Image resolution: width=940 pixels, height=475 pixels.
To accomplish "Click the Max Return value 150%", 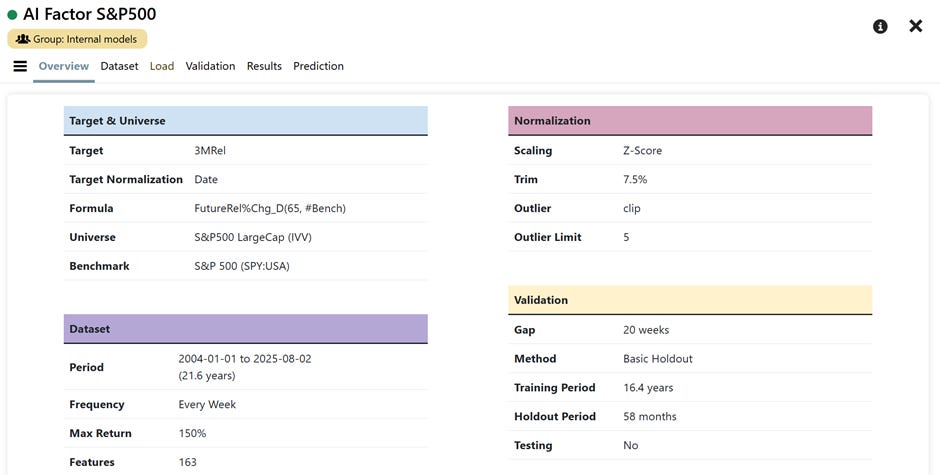I will click(192, 433).
